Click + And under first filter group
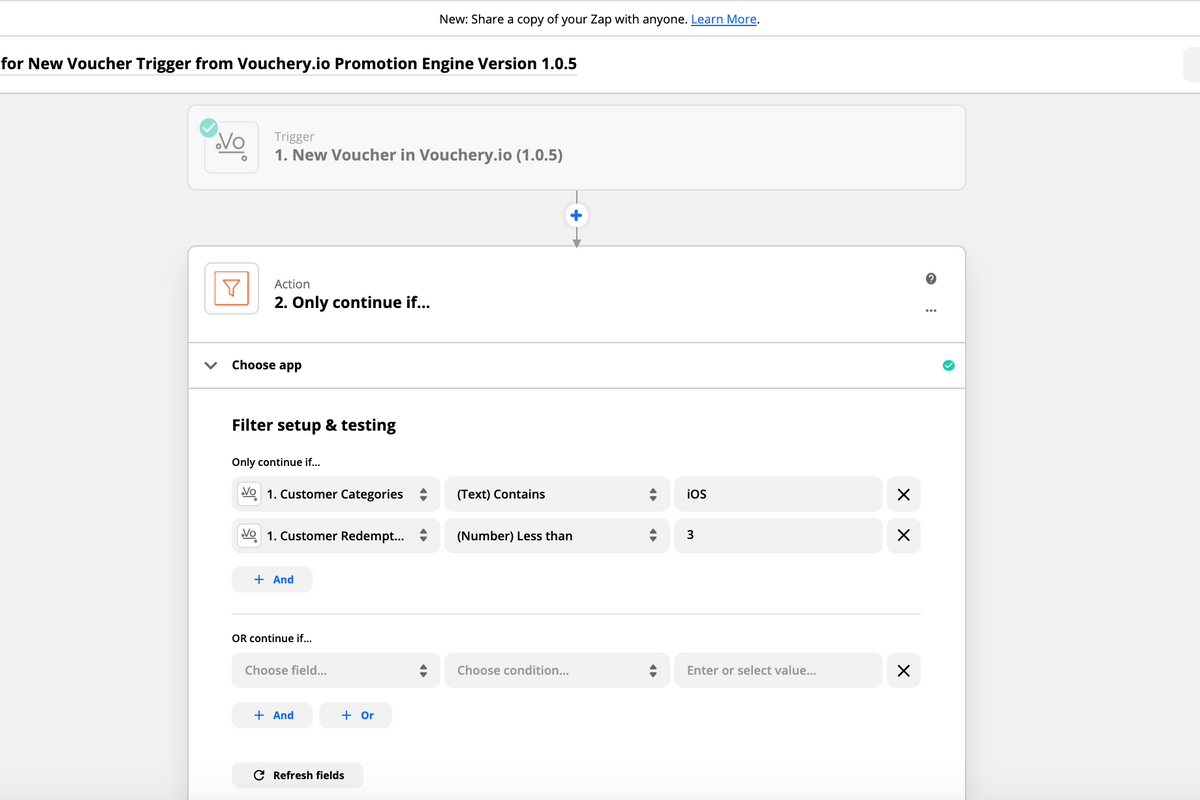 pyautogui.click(x=272, y=579)
